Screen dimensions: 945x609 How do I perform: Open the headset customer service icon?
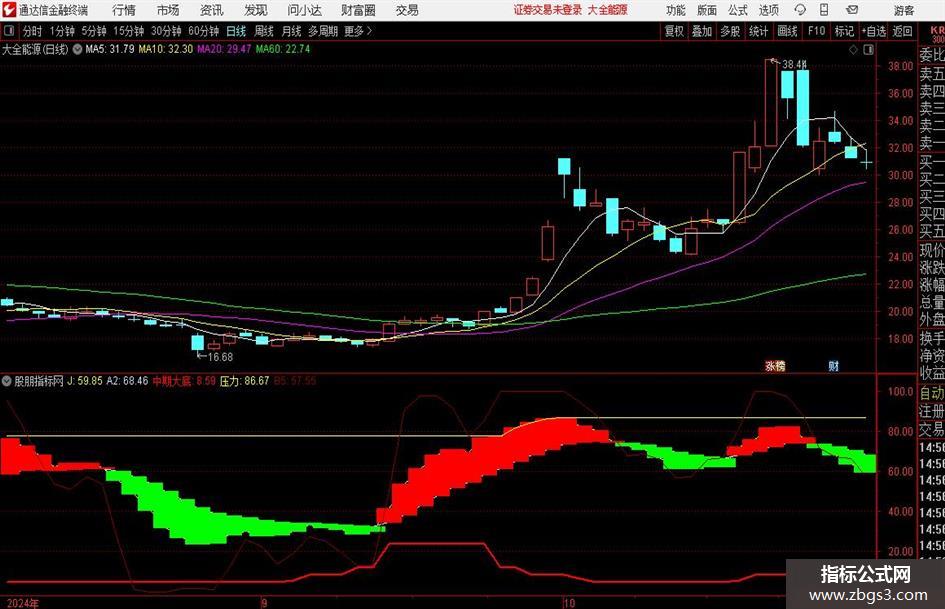[800, 10]
